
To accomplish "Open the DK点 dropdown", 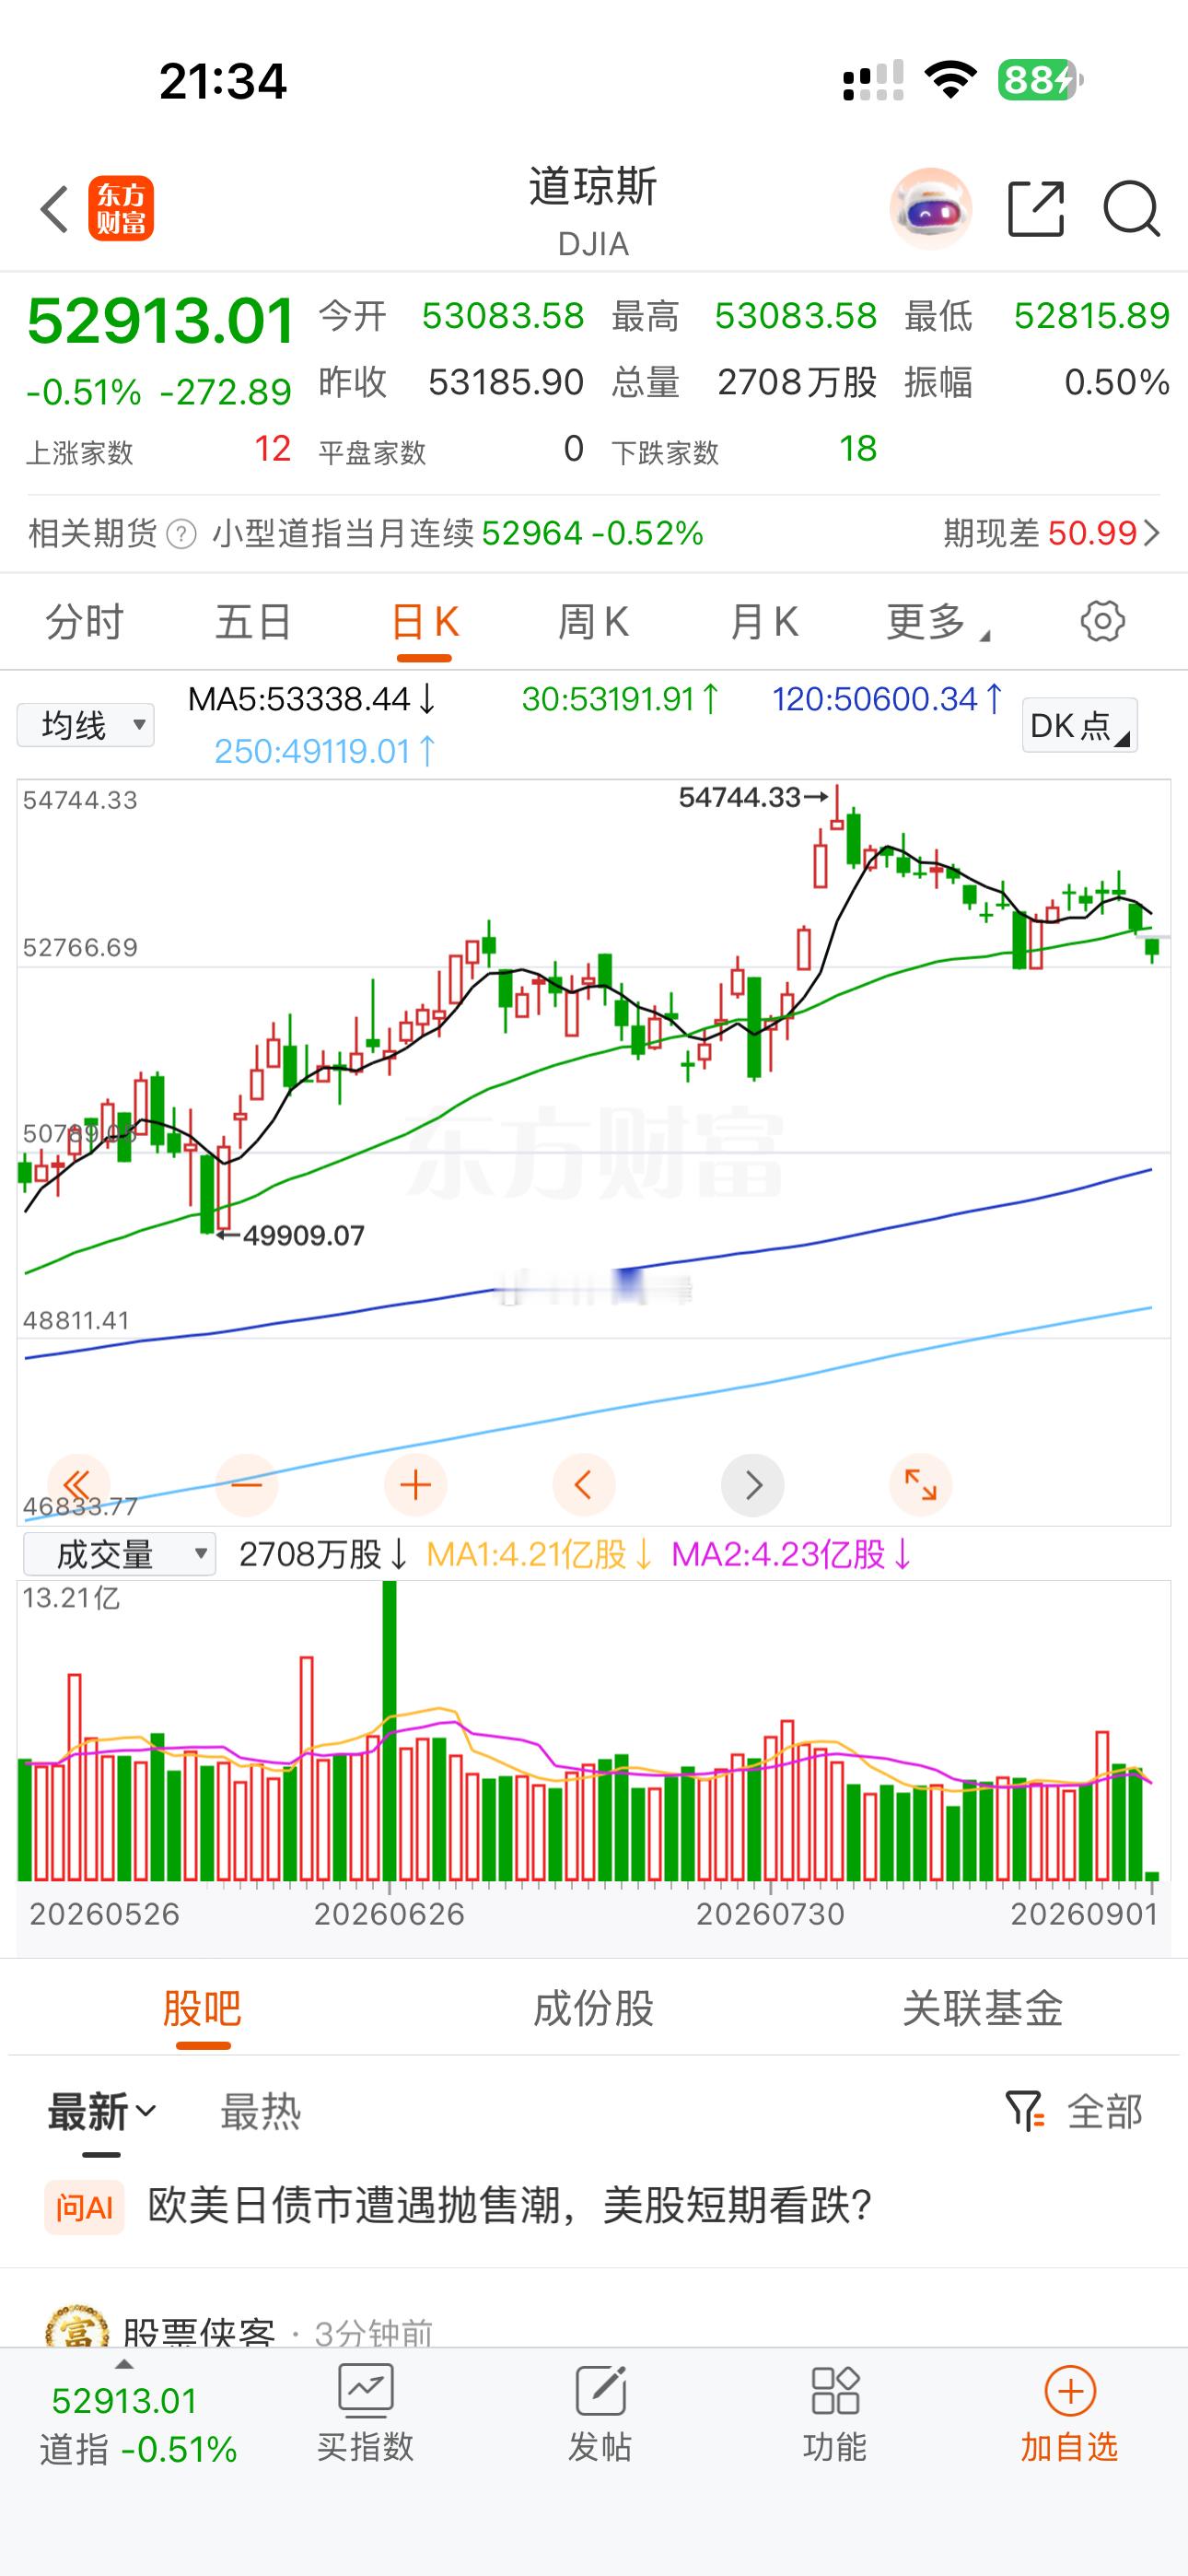I will pyautogui.click(x=1080, y=725).
